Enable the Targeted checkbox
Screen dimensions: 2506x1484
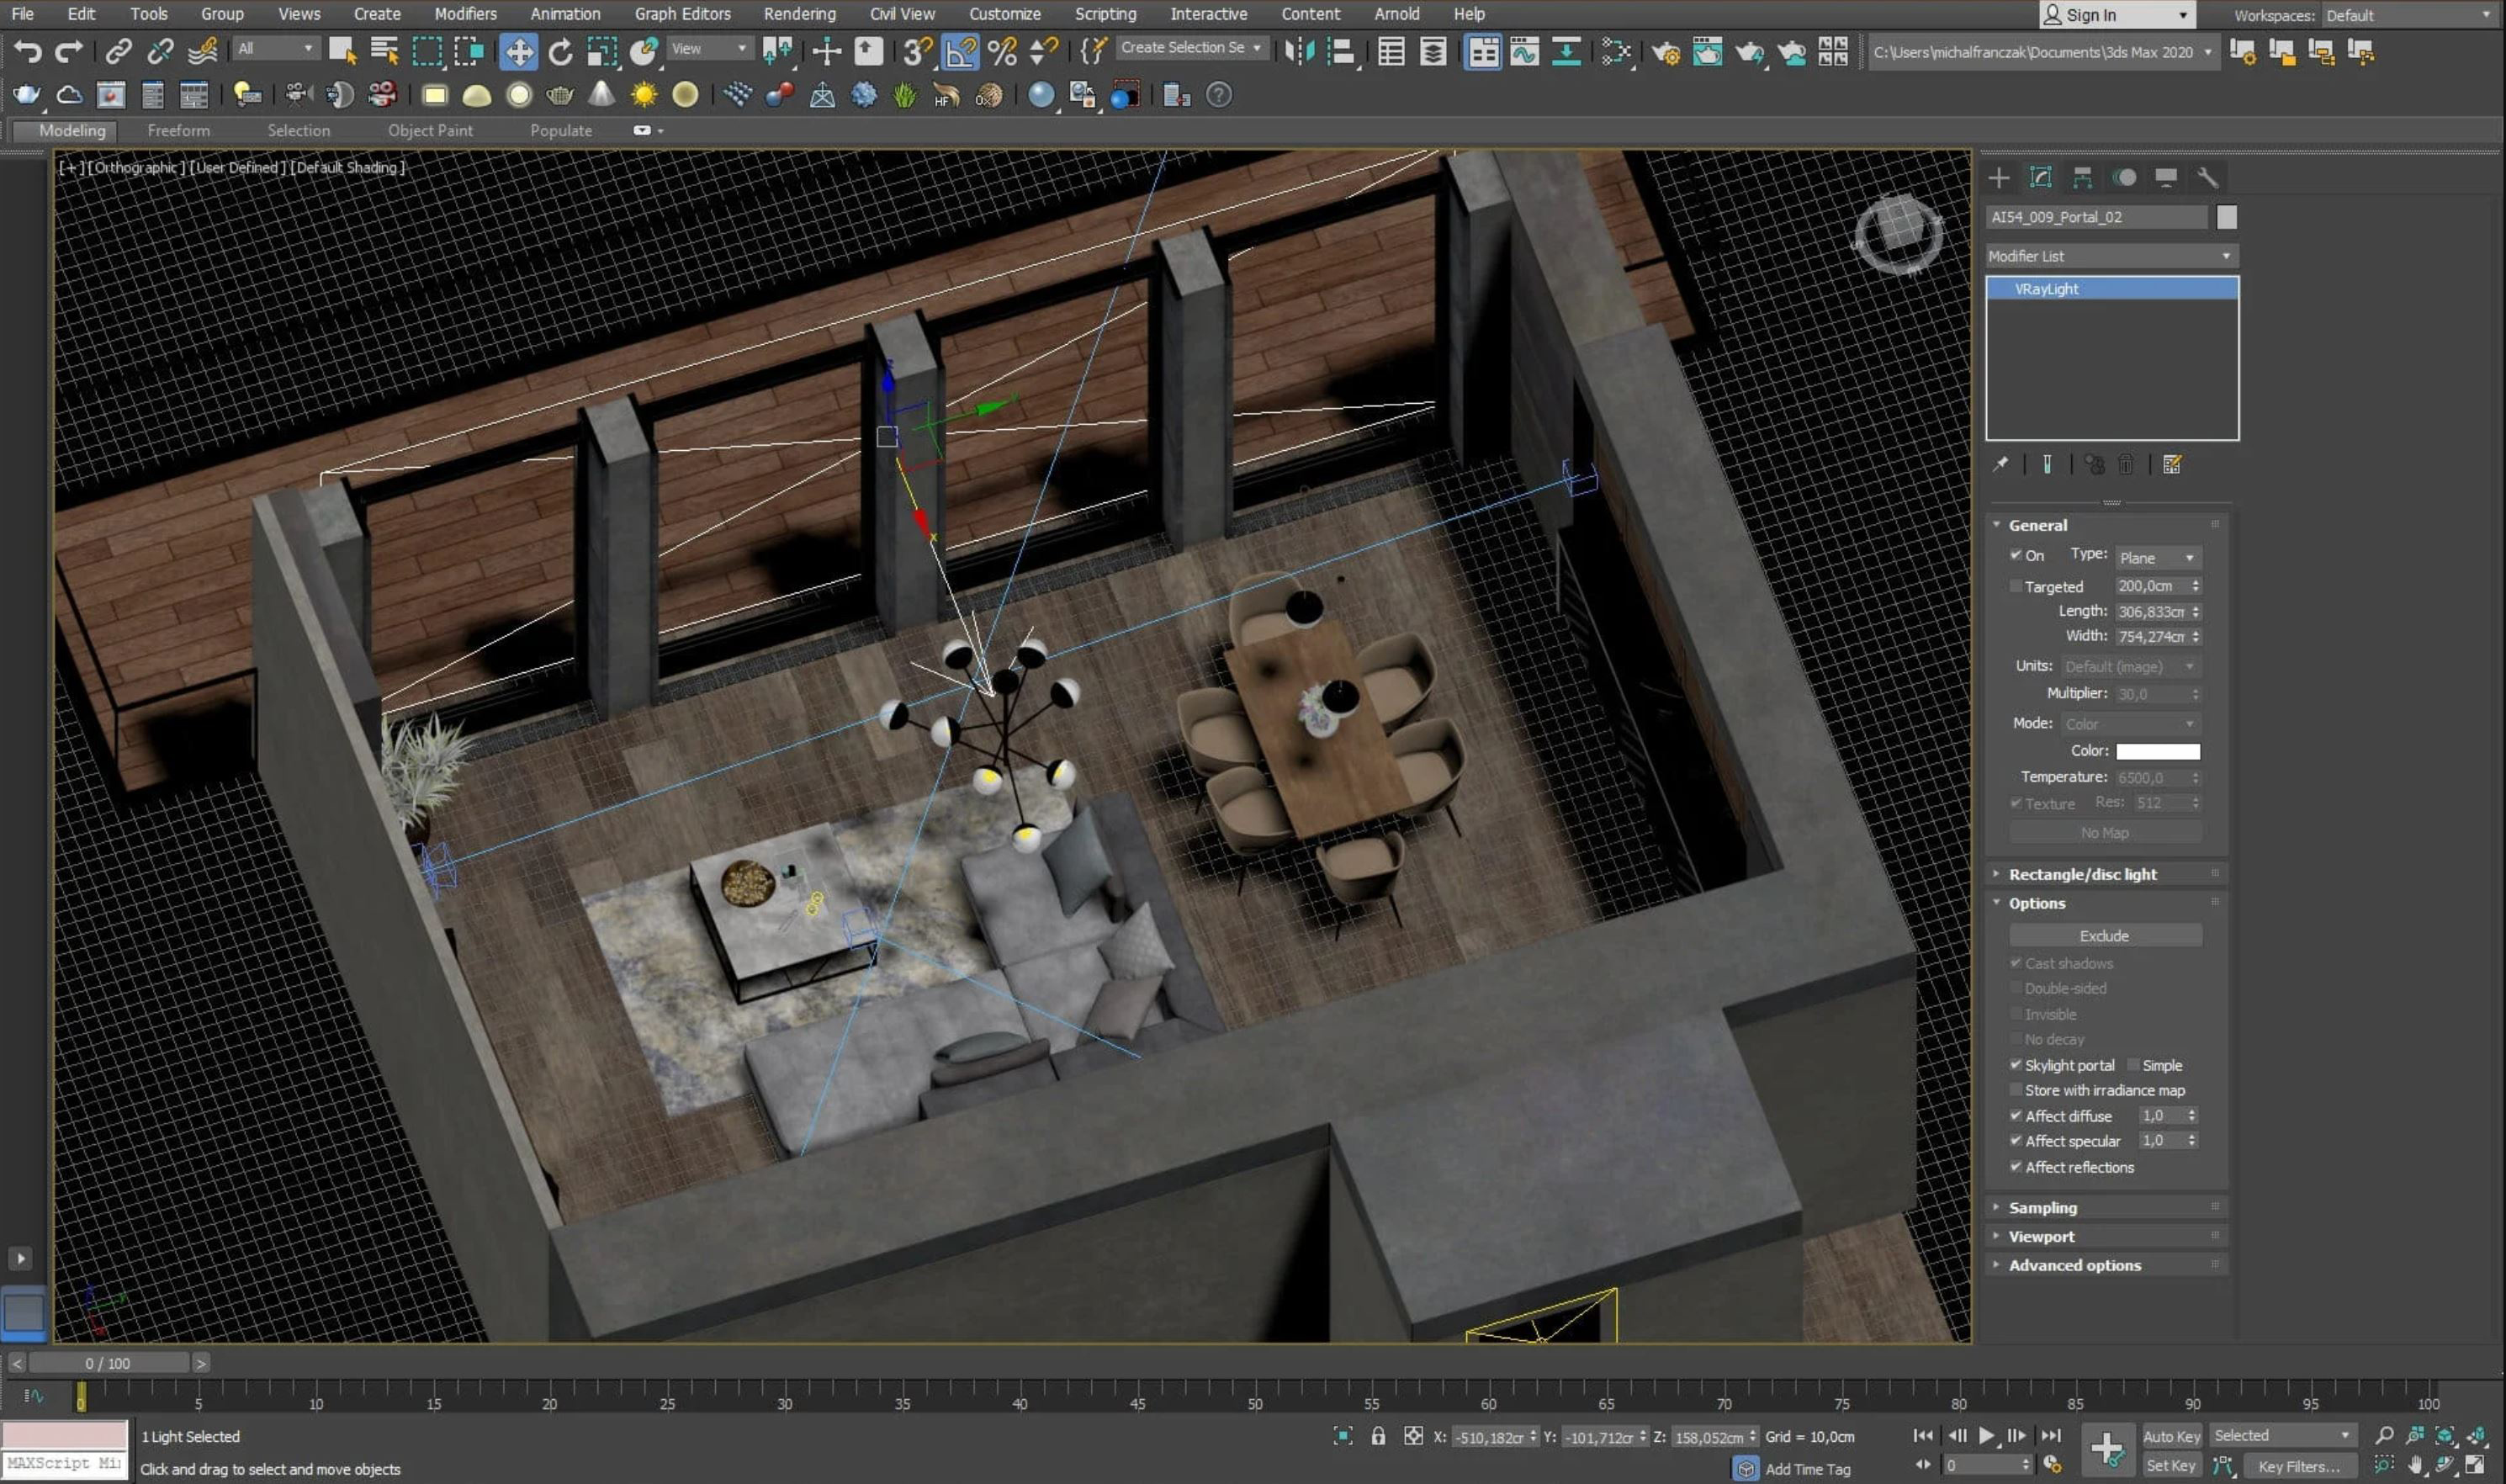pos(2015,587)
